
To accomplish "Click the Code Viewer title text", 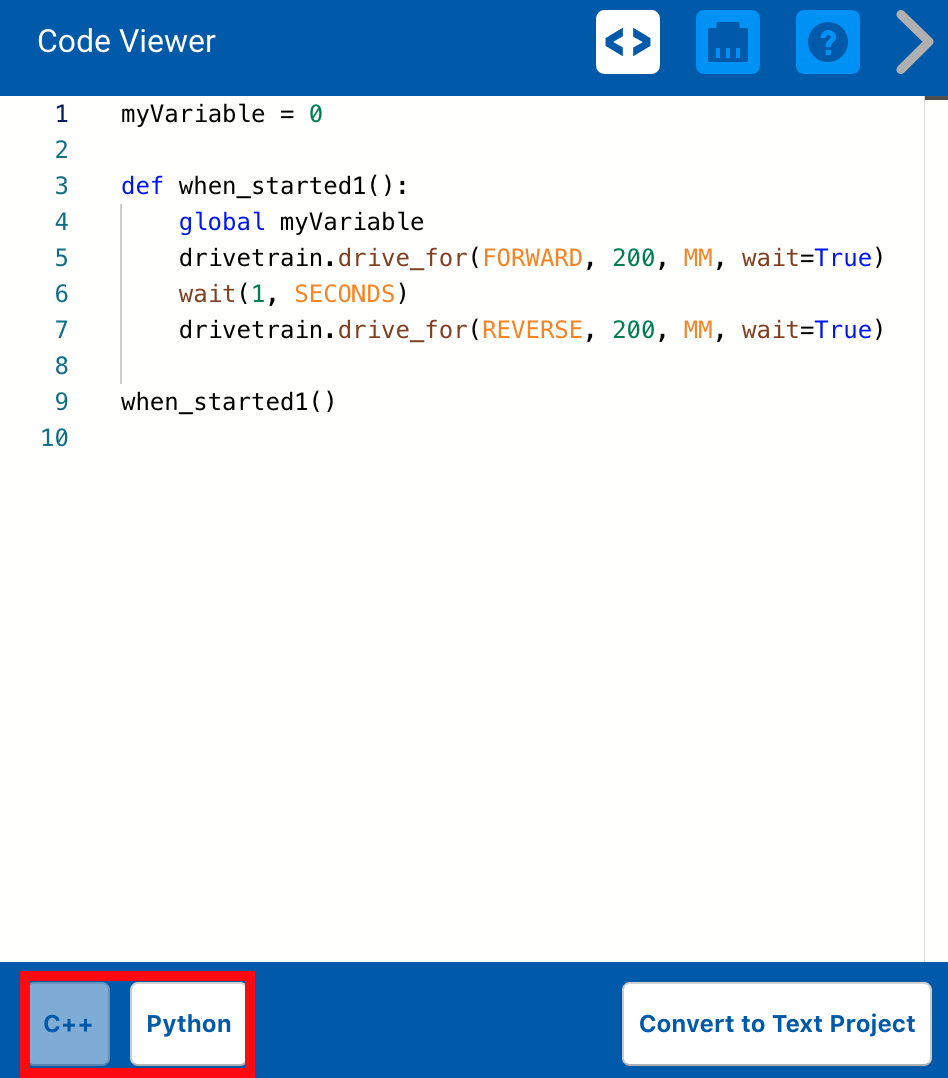I will pos(125,42).
